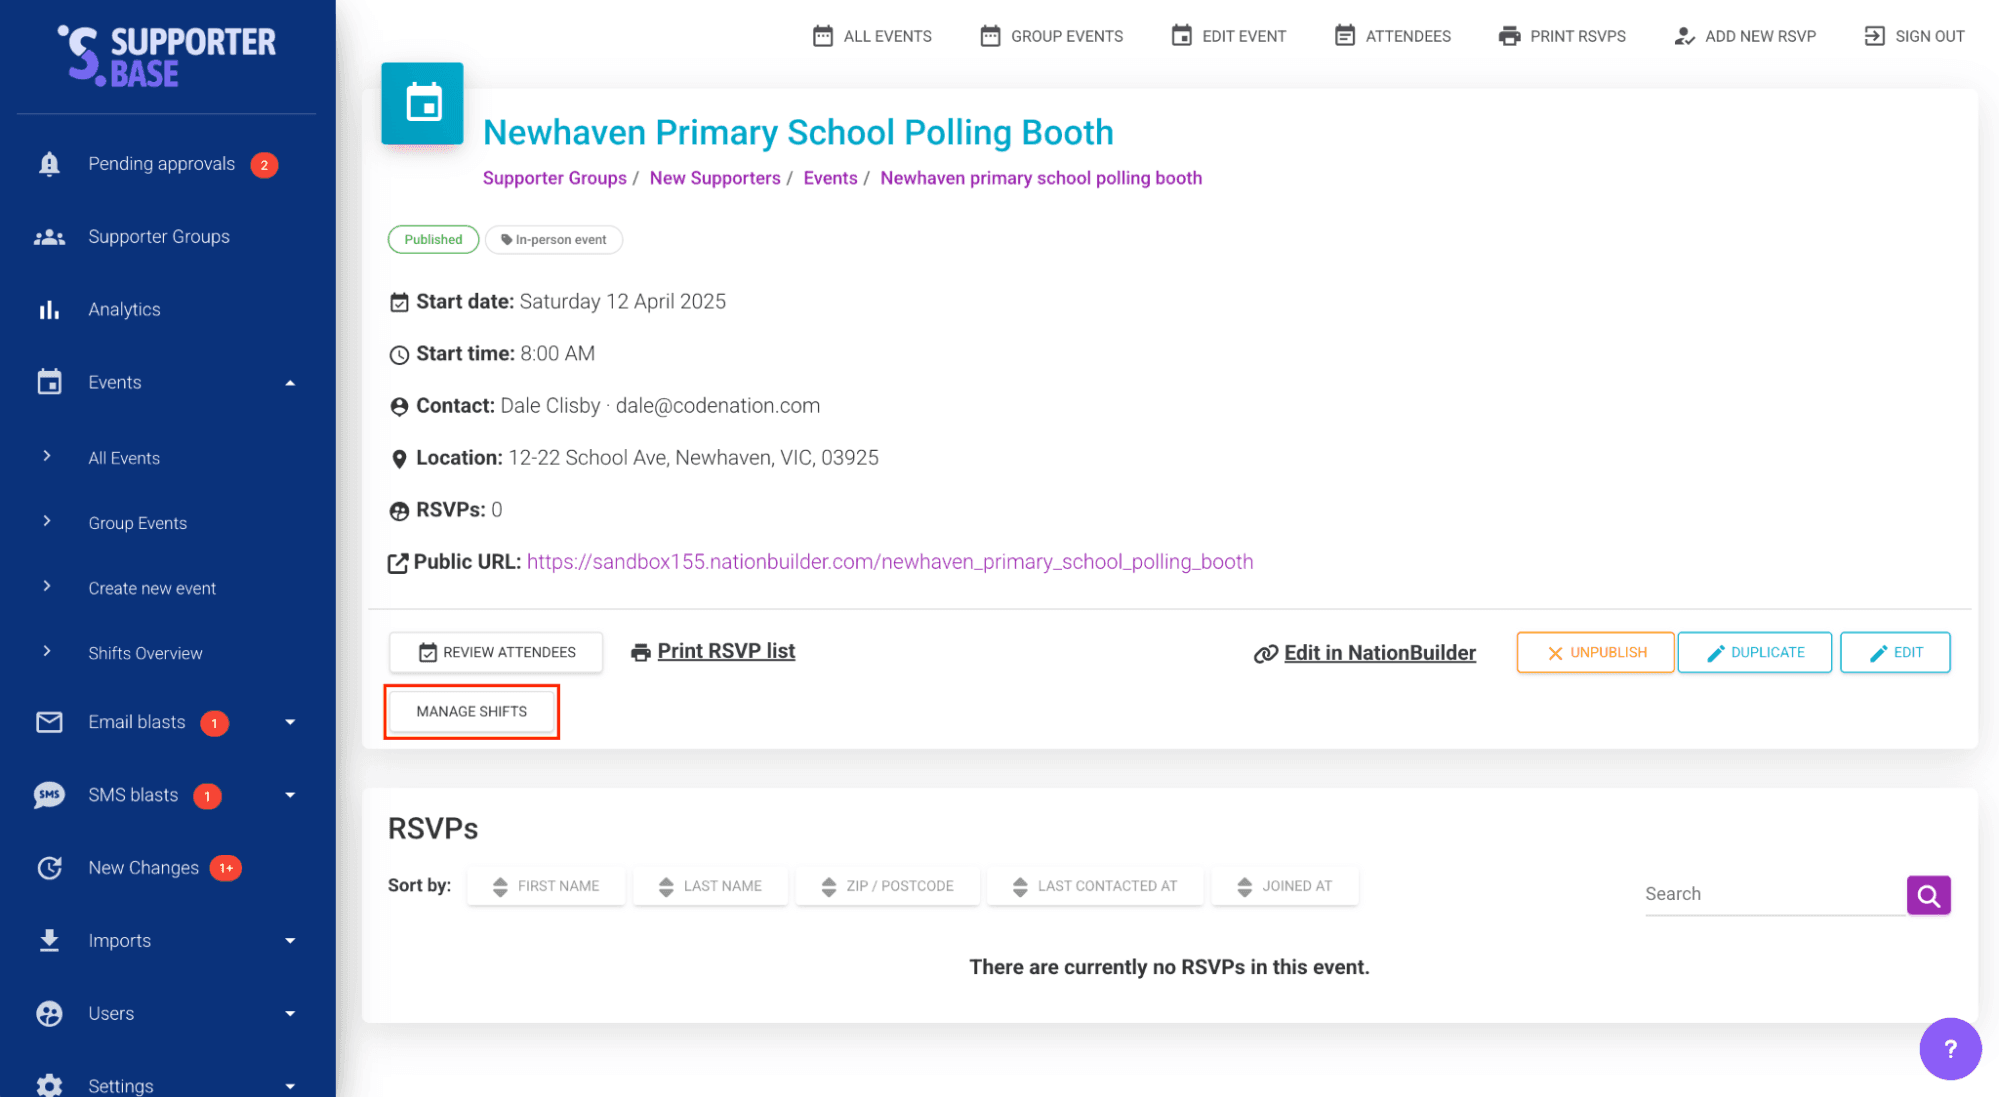Click the purple search magnifier button
The width and height of the screenshot is (1999, 1098).
tap(1928, 895)
